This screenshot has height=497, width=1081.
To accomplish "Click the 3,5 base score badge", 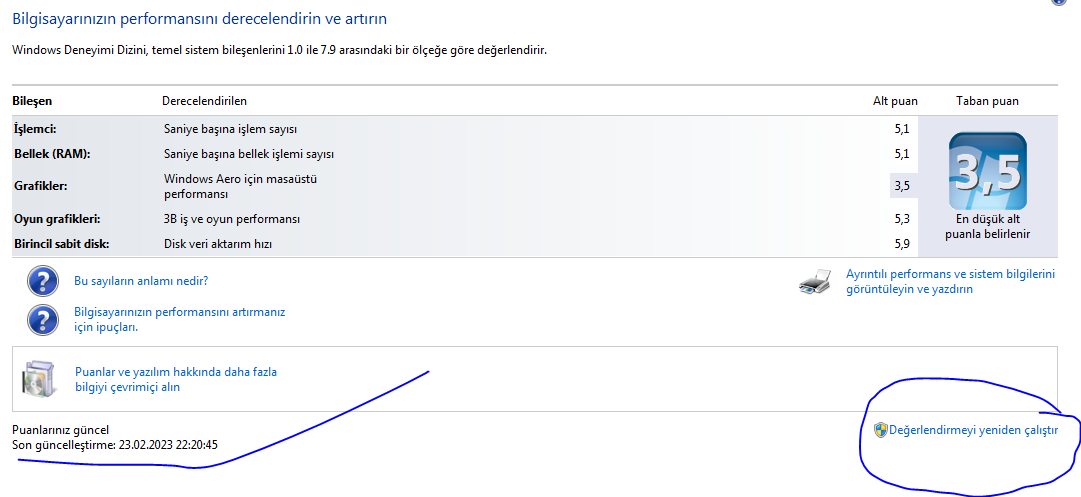I will click(987, 172).
